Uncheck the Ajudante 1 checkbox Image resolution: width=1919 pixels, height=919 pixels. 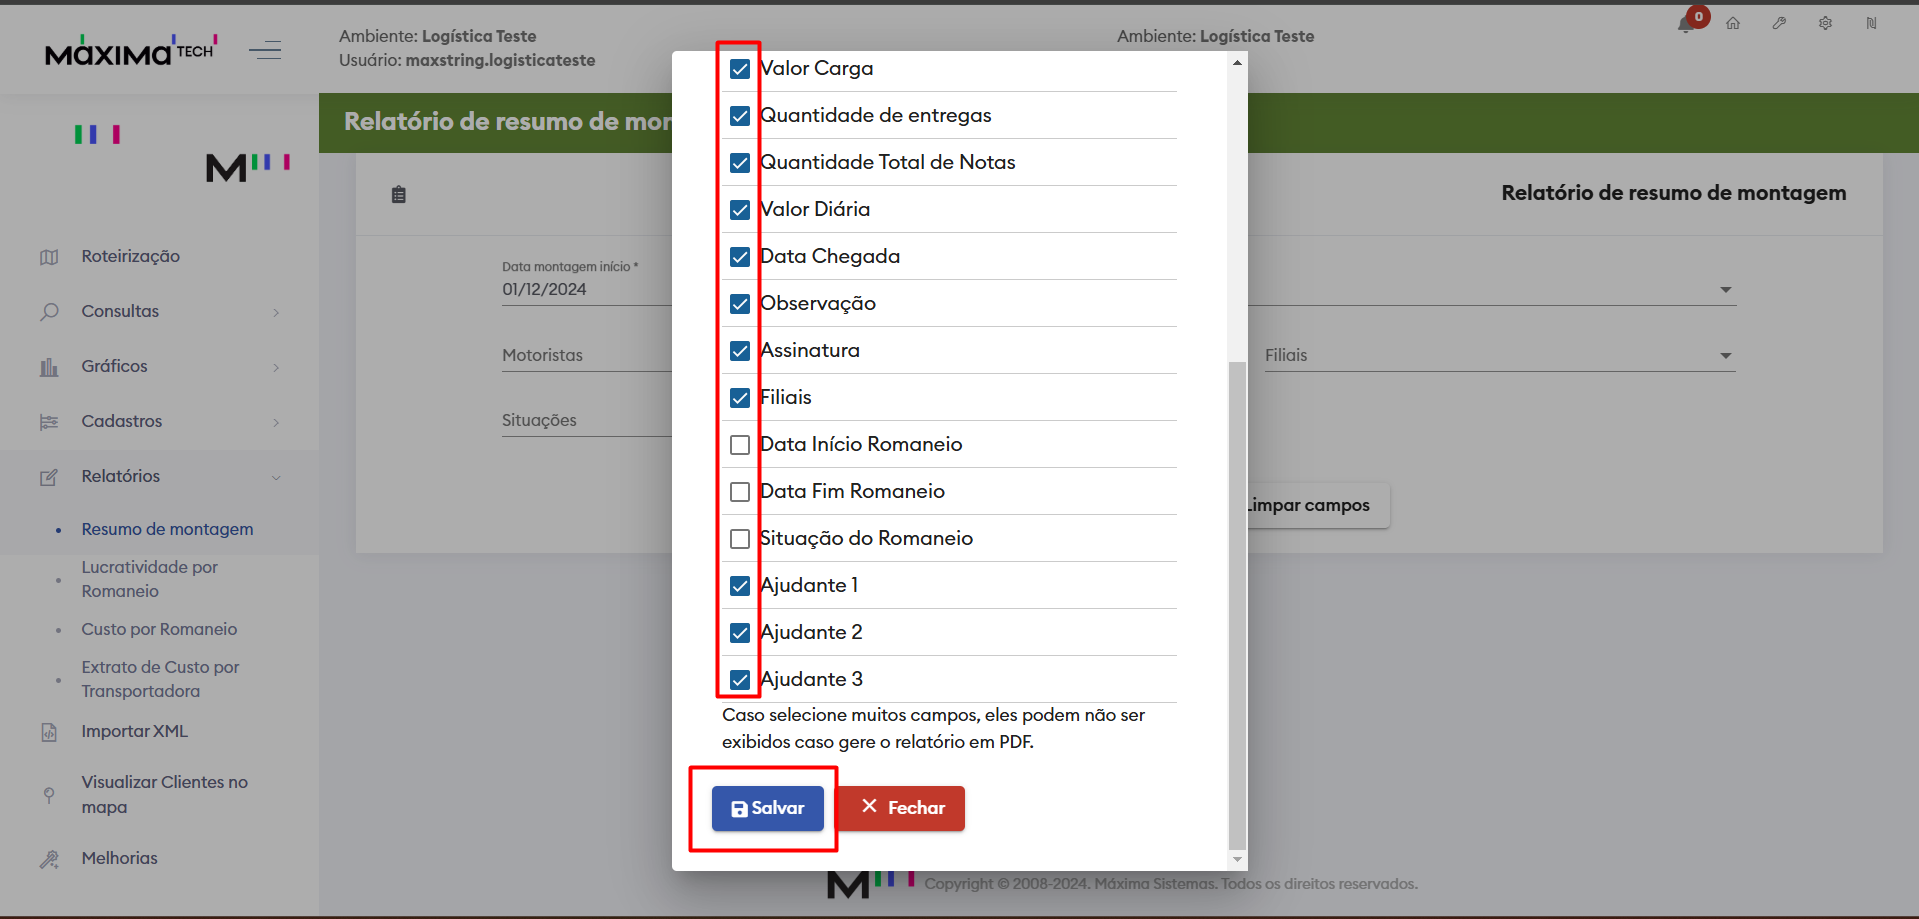[740, 586]
